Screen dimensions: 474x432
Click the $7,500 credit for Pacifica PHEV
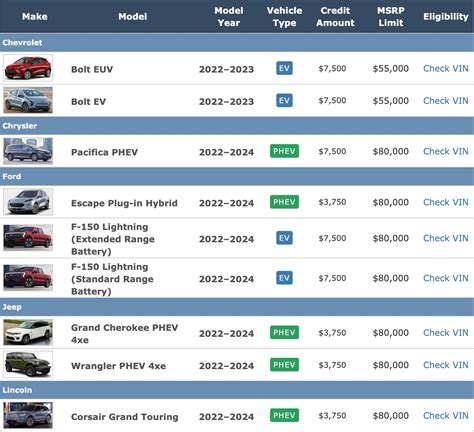click(332, 151)
